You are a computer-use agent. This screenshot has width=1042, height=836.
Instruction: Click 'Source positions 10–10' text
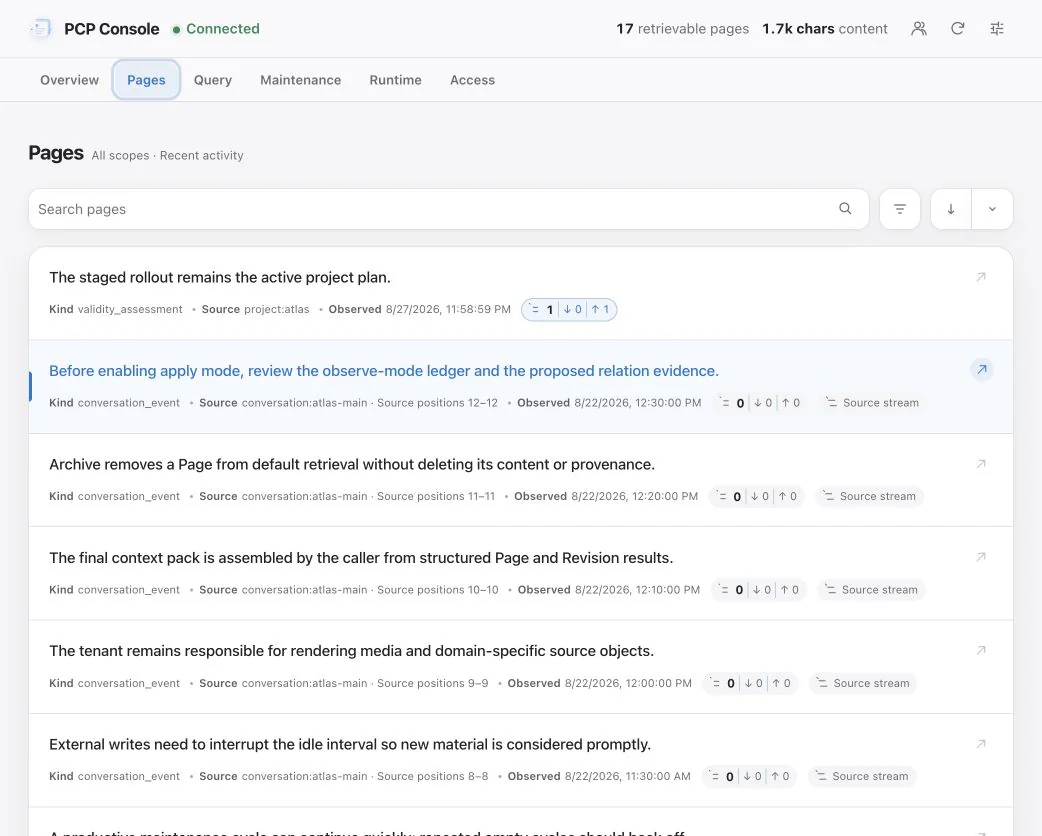438,589
